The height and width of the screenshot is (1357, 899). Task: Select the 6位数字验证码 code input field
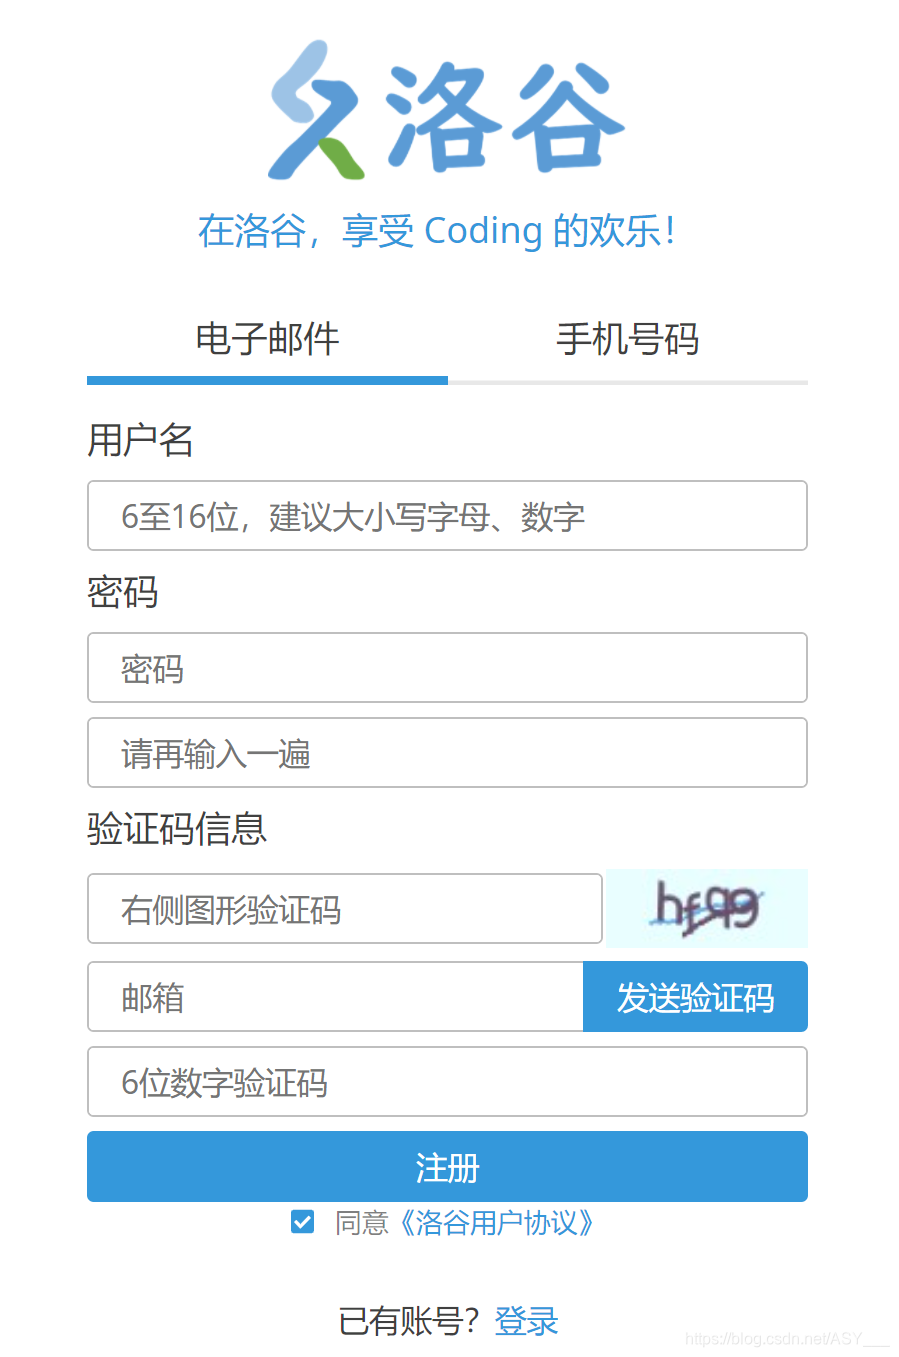tap(447, 1081)
